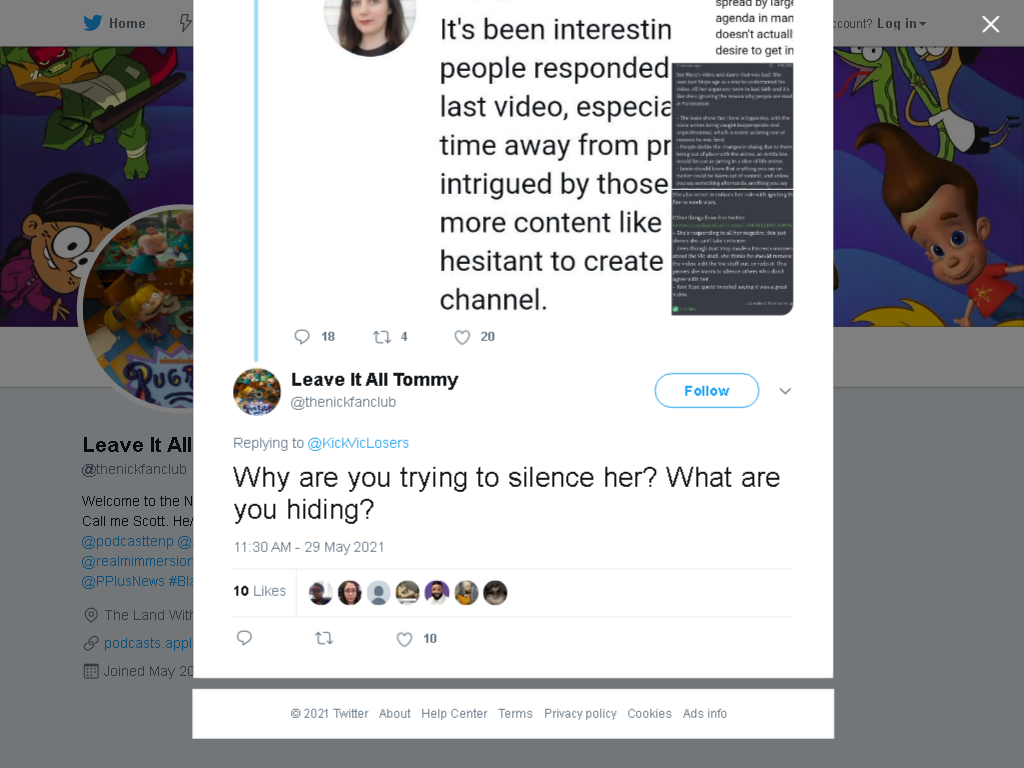Open the @KickVicLosers mention link
Screen dimensions: 1024x768
tap(358, 443)
